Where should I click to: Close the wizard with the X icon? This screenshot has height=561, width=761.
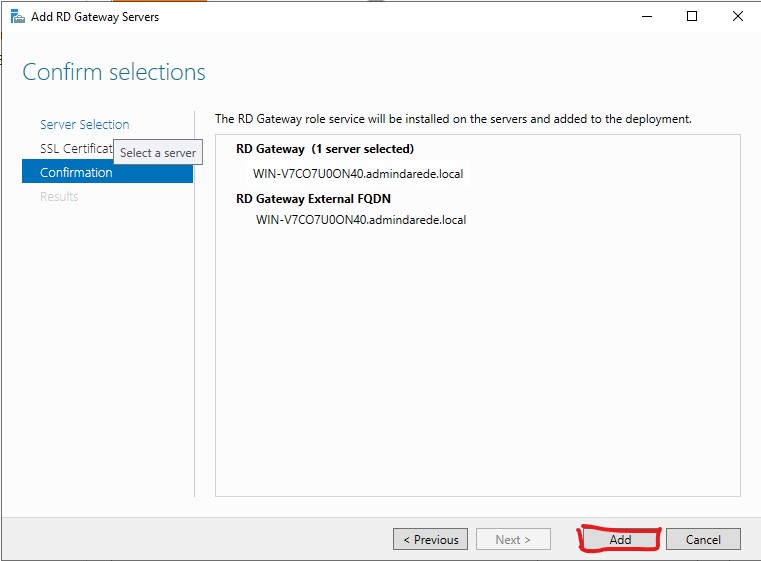(x=738, y=16)
